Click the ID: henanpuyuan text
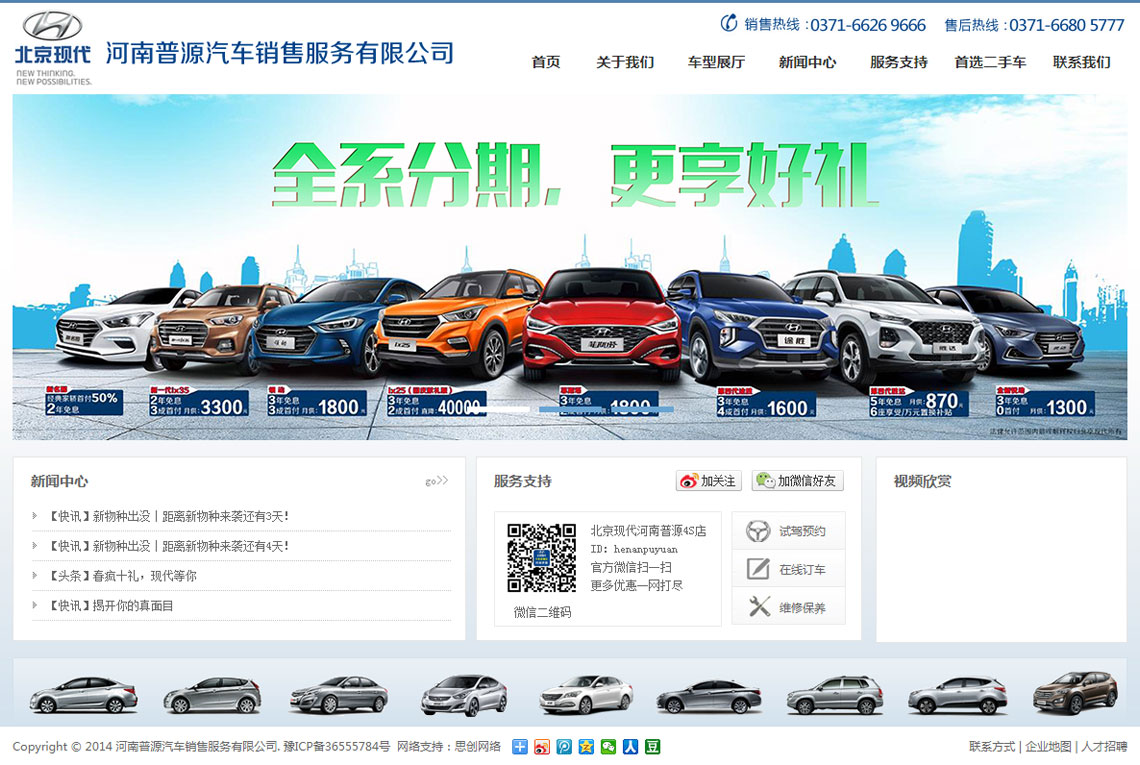Screen dimensions: 1140x765 (634, 550)
